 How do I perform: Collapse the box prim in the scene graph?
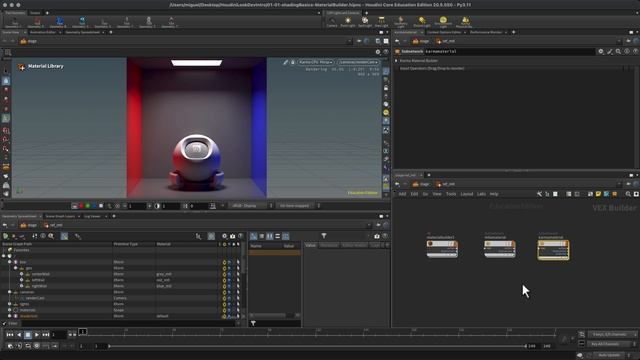coord(10,262)
